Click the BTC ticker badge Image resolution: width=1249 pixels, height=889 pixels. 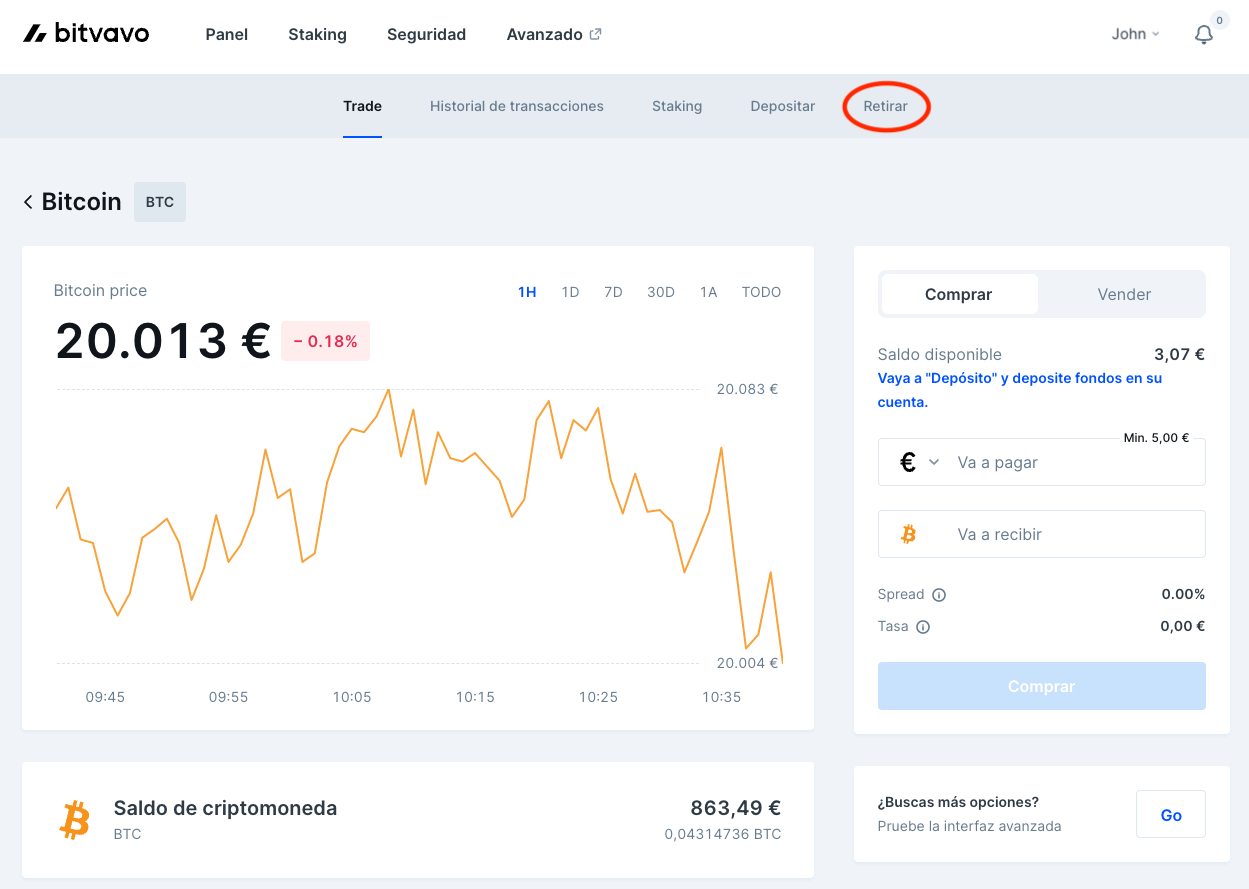pyautogui.click(x=160, y=202)
